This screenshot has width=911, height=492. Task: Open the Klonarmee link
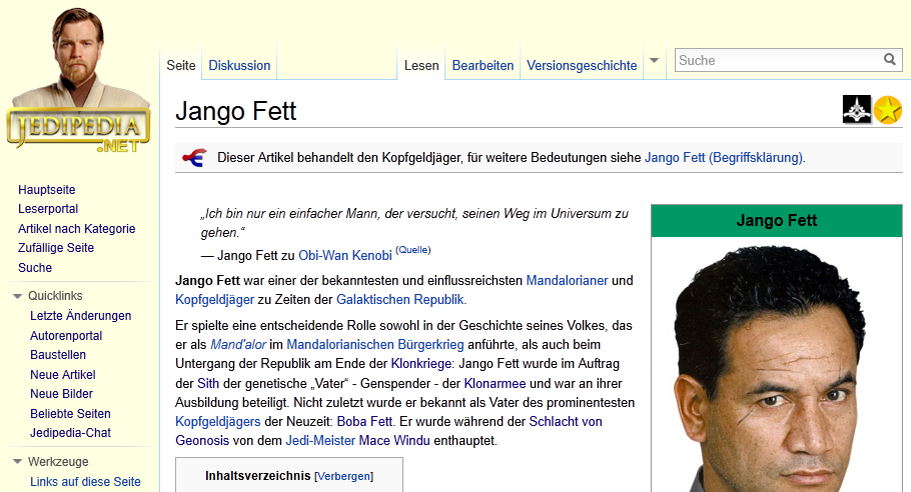tap(495, 383)
